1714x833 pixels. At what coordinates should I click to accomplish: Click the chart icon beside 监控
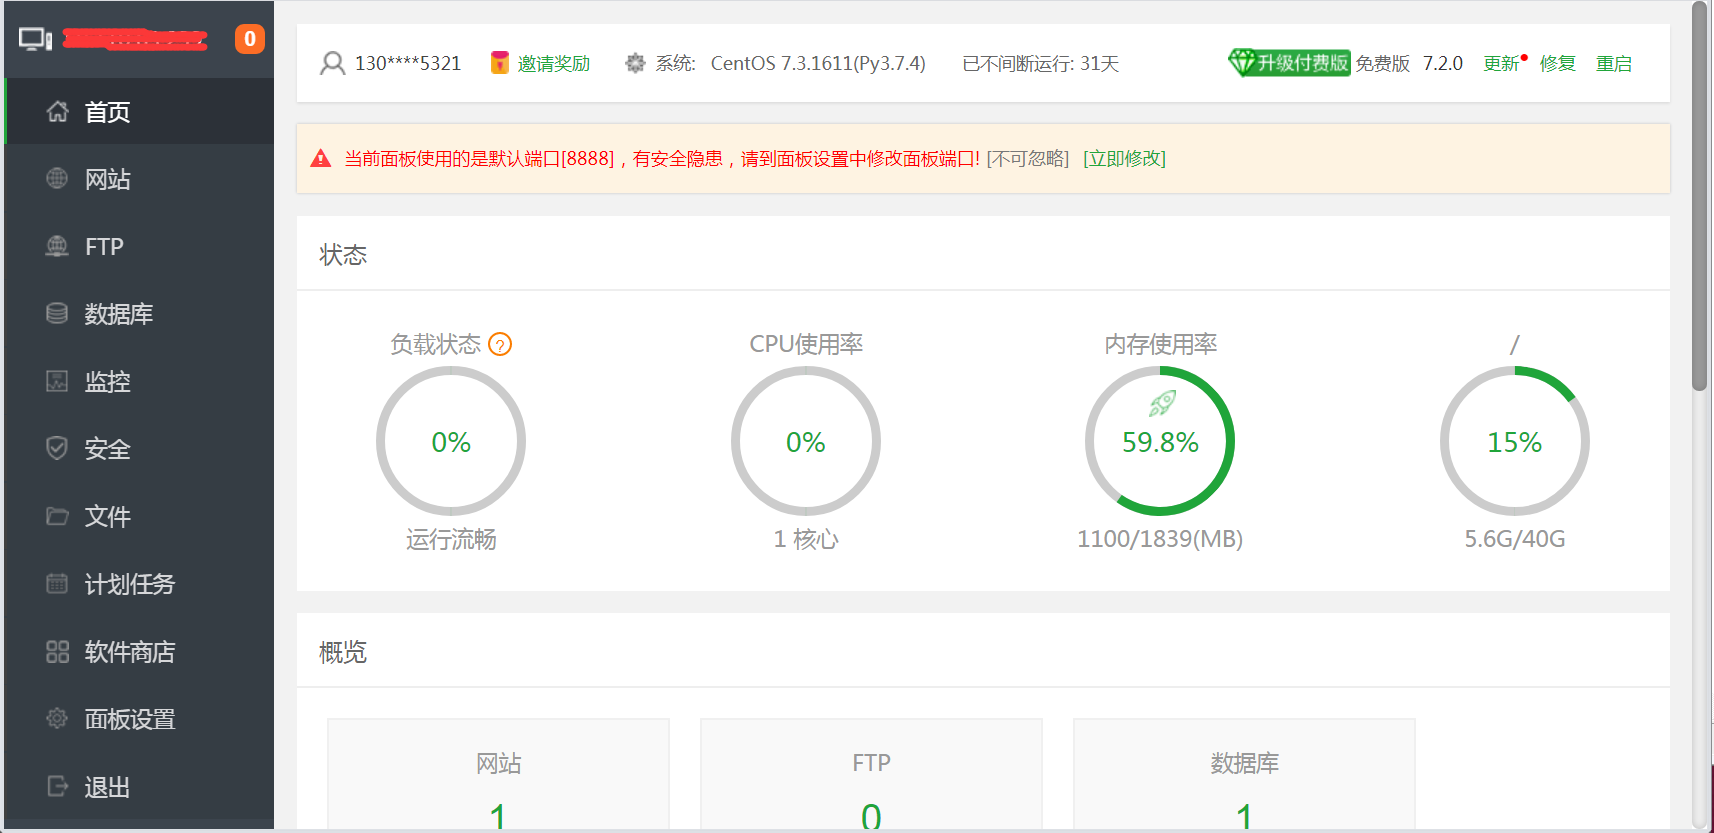(57, 381)
